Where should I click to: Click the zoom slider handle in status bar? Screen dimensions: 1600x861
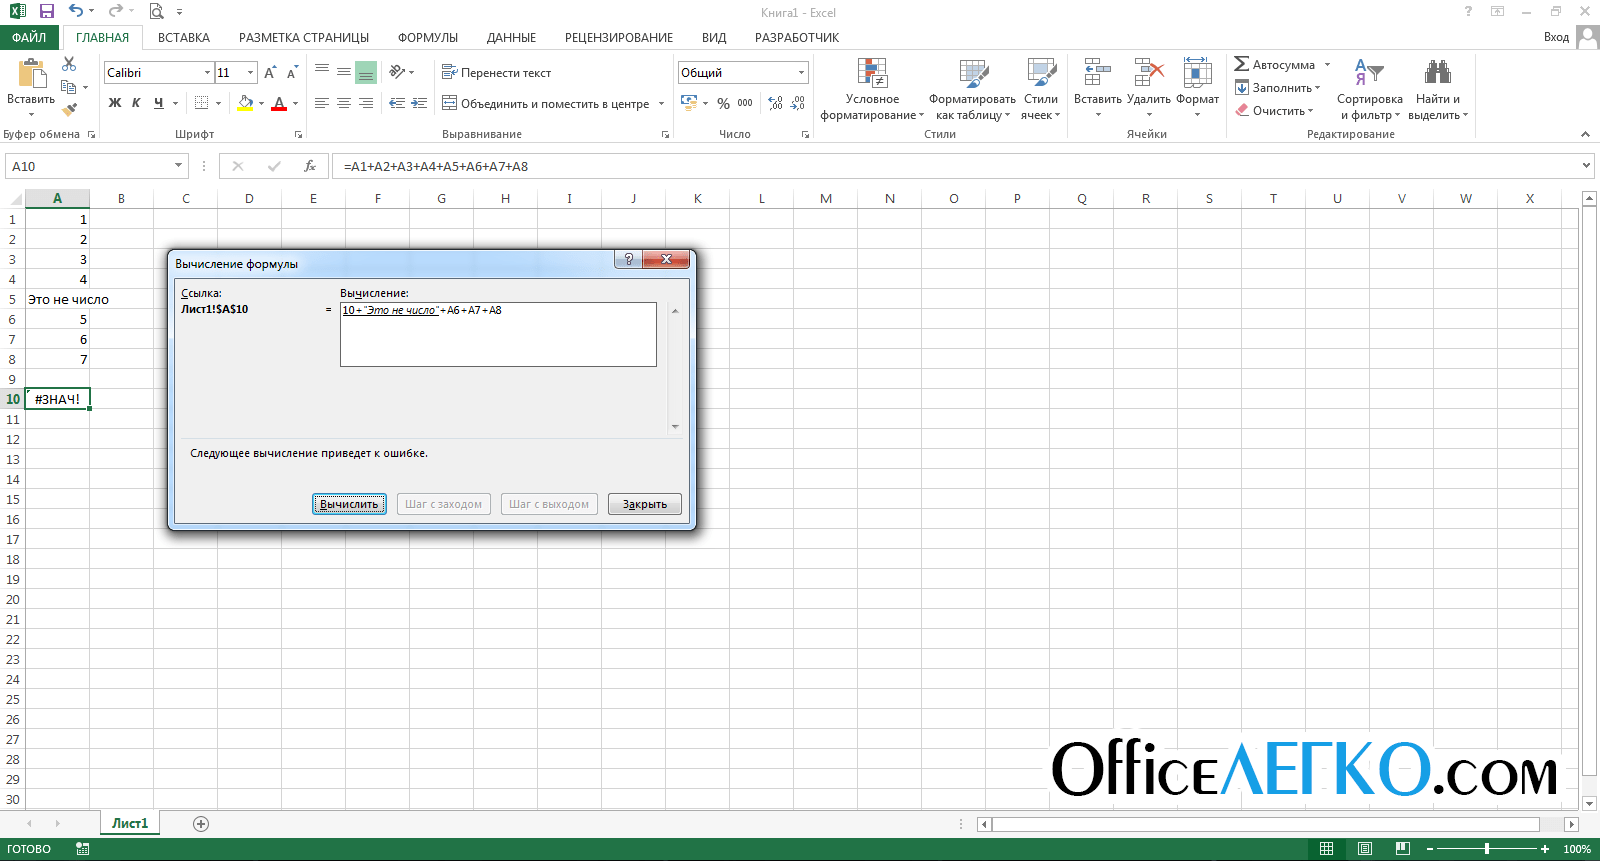(1487, 849)
